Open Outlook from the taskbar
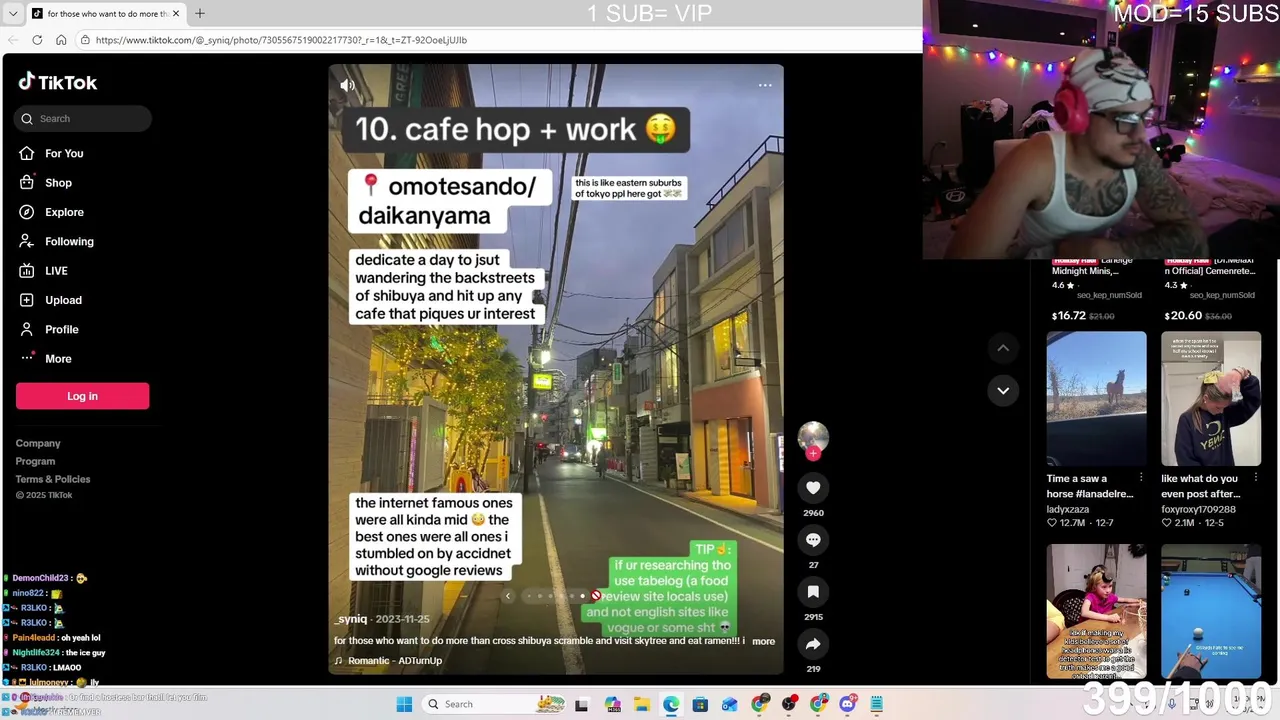Screen dimensions: 1280x720 [x=730, y=704]
